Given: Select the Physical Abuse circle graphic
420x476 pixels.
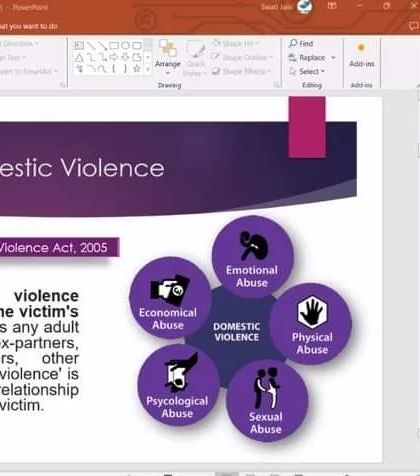Looking at the screenshot, I should (x=311, y=324).
